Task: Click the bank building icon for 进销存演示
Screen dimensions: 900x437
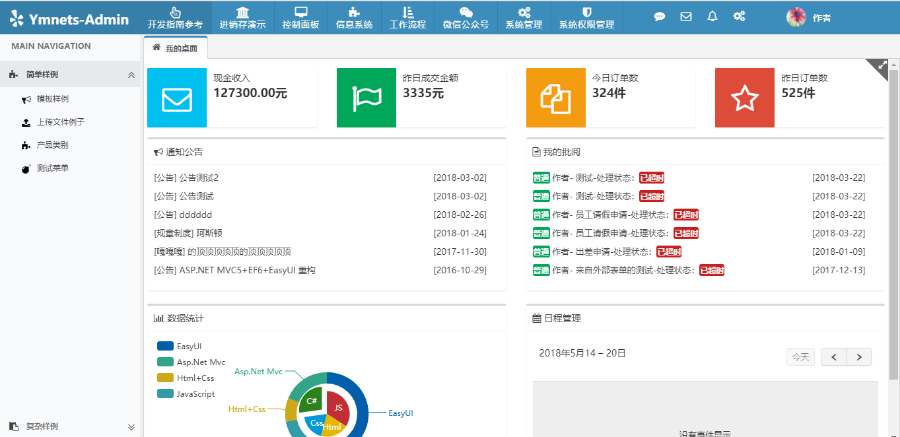Action: coord(243,13)
